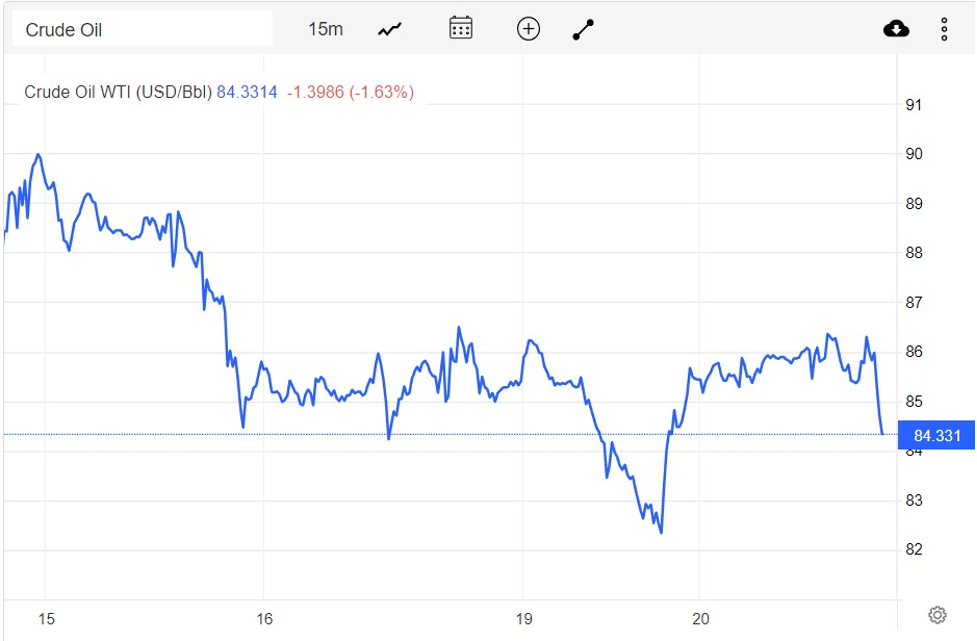
Task: Change the chart type with line icon
Action: coord(389,29)
